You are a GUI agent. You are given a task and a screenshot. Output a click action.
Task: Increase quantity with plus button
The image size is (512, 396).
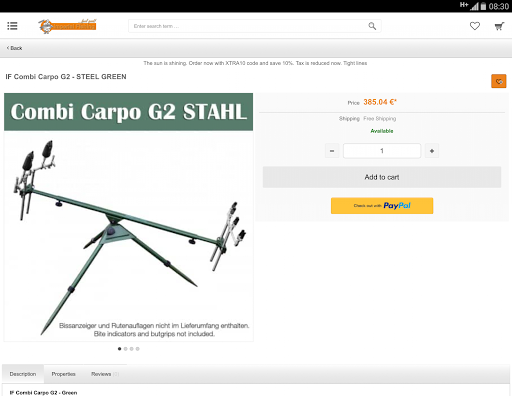432,151
